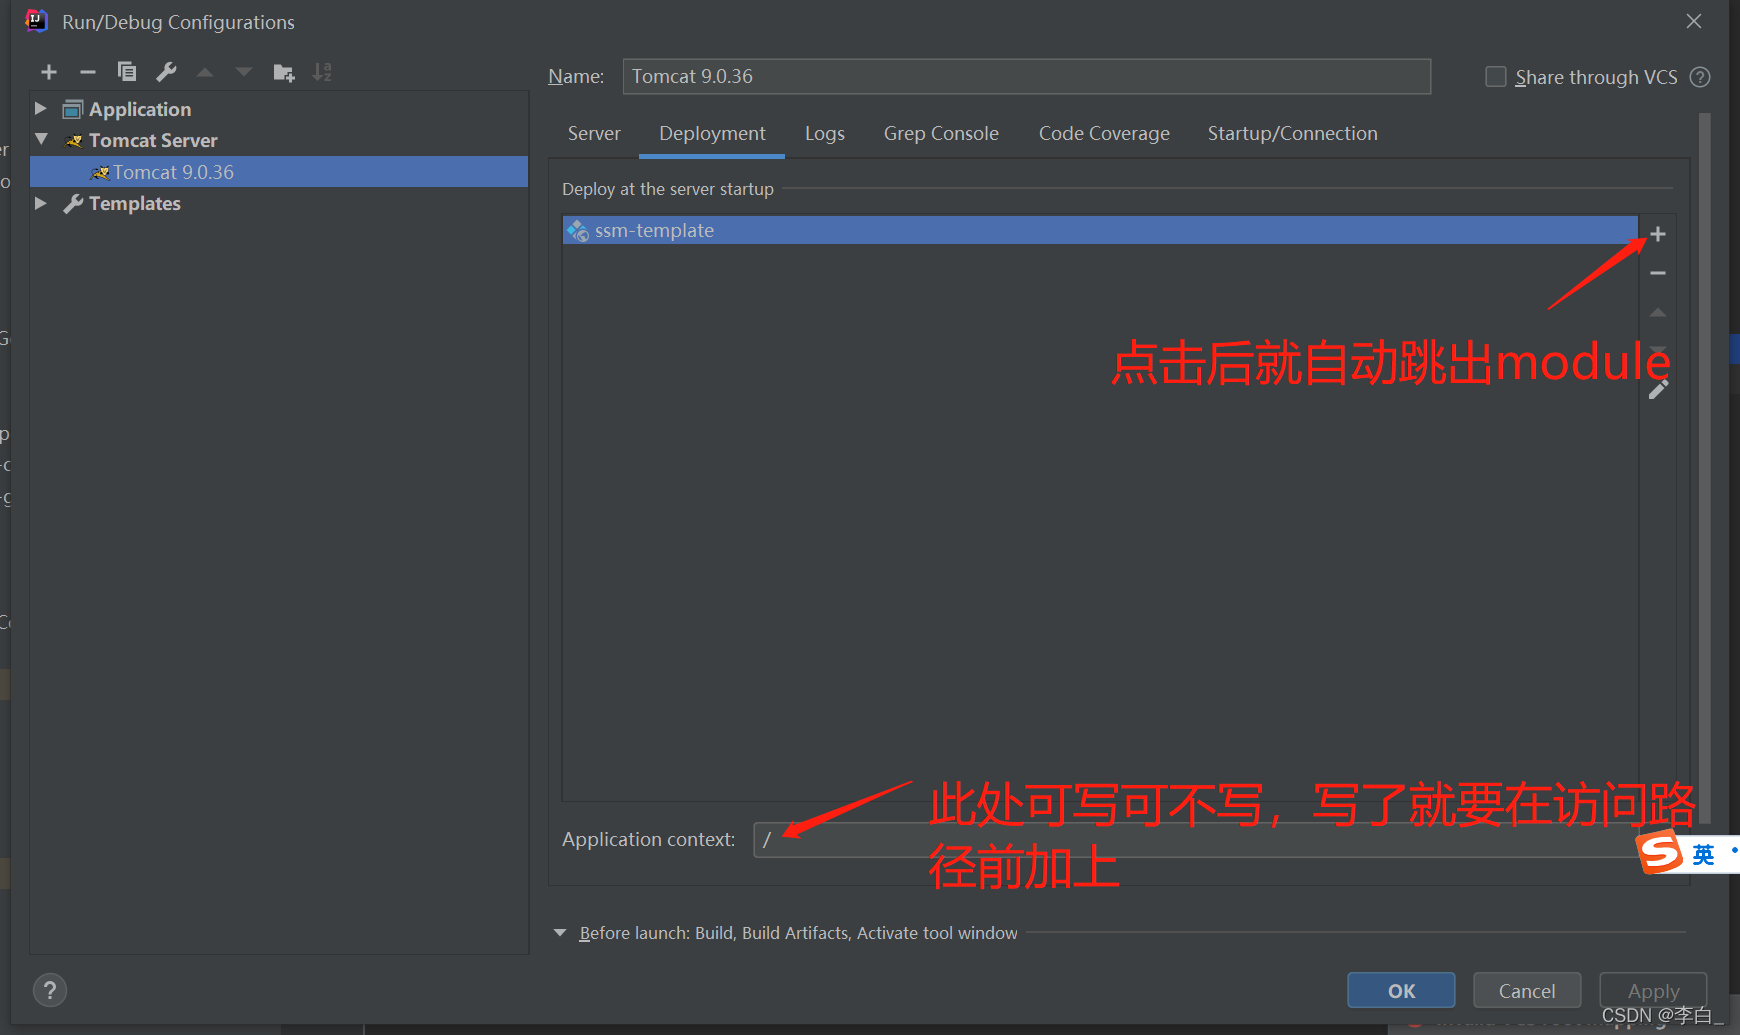Open dialog help question mark button
1740x1035 pixels.
pyautogui.click(x=50, y=990)
